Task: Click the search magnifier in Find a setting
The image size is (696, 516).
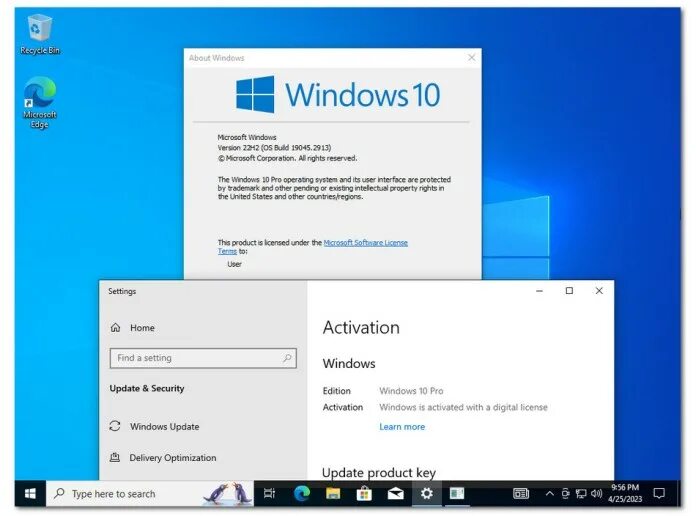Action: pyautogui.click(x=287, y=358)
